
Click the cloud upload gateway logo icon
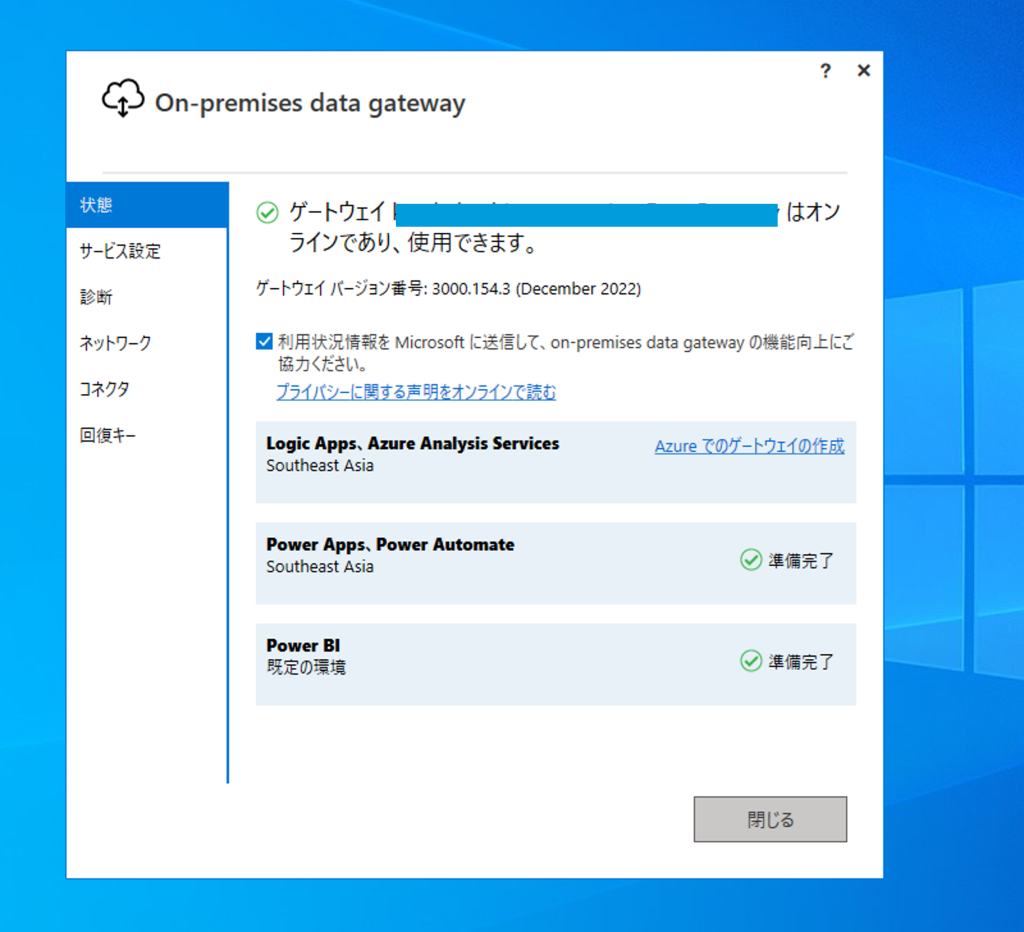click(123, 99)
